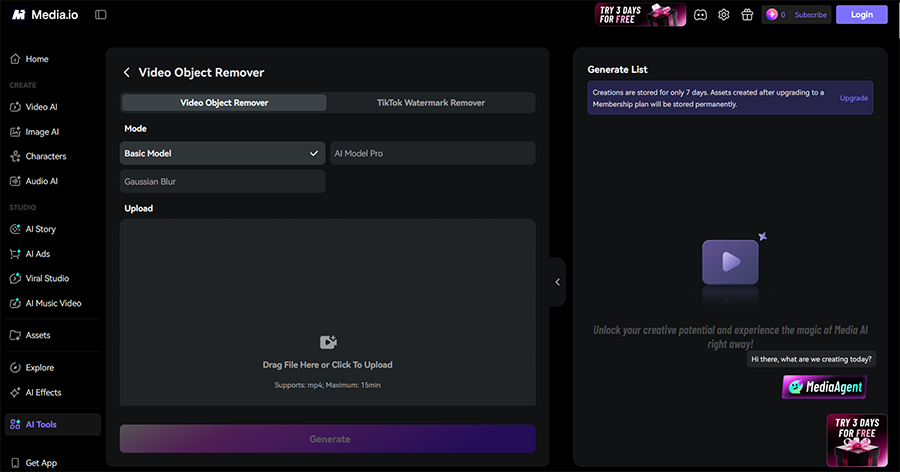Click the AI Tools grid icon
This screenshot has width=900, height=472.
coord(15,424)
